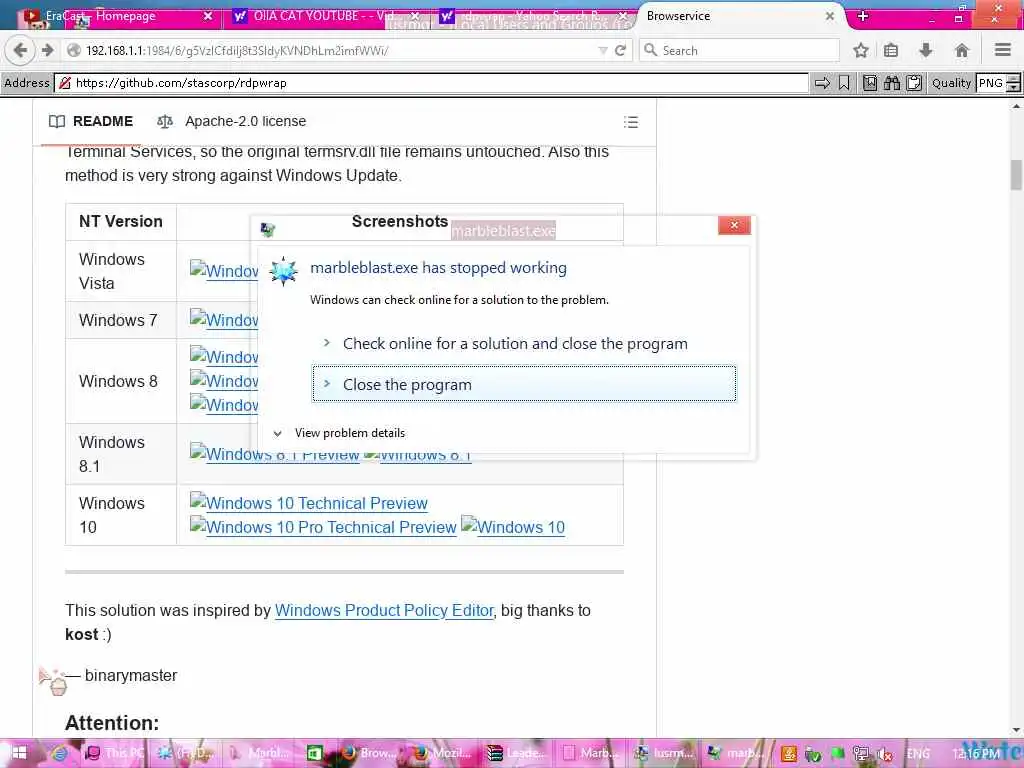Open the Windows Start button
1024x768 pixels.
point(18,754)
